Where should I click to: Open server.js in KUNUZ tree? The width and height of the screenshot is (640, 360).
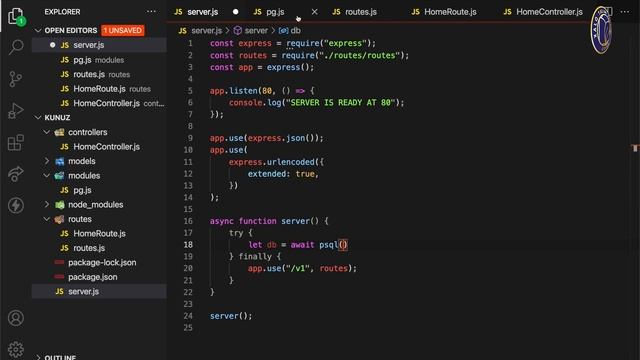pyautogui.click(x=99, y=291)
